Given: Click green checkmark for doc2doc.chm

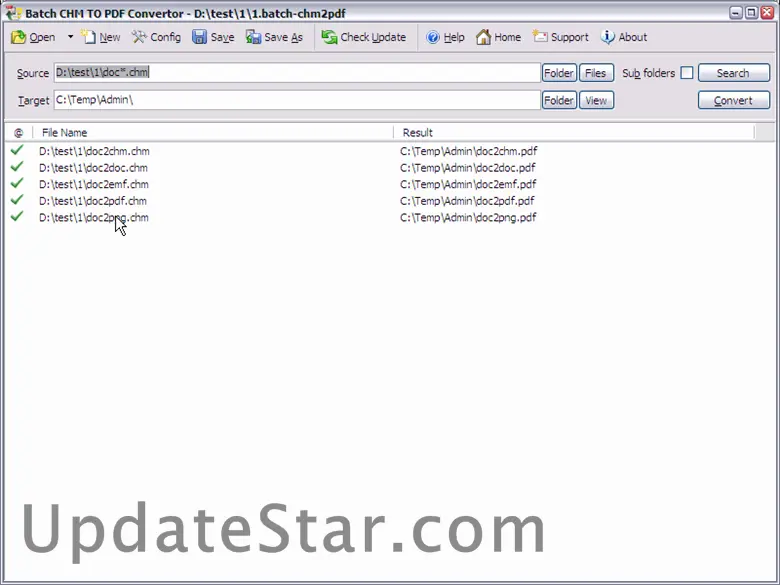Looking at the screenshot, I should click(17, 166).
